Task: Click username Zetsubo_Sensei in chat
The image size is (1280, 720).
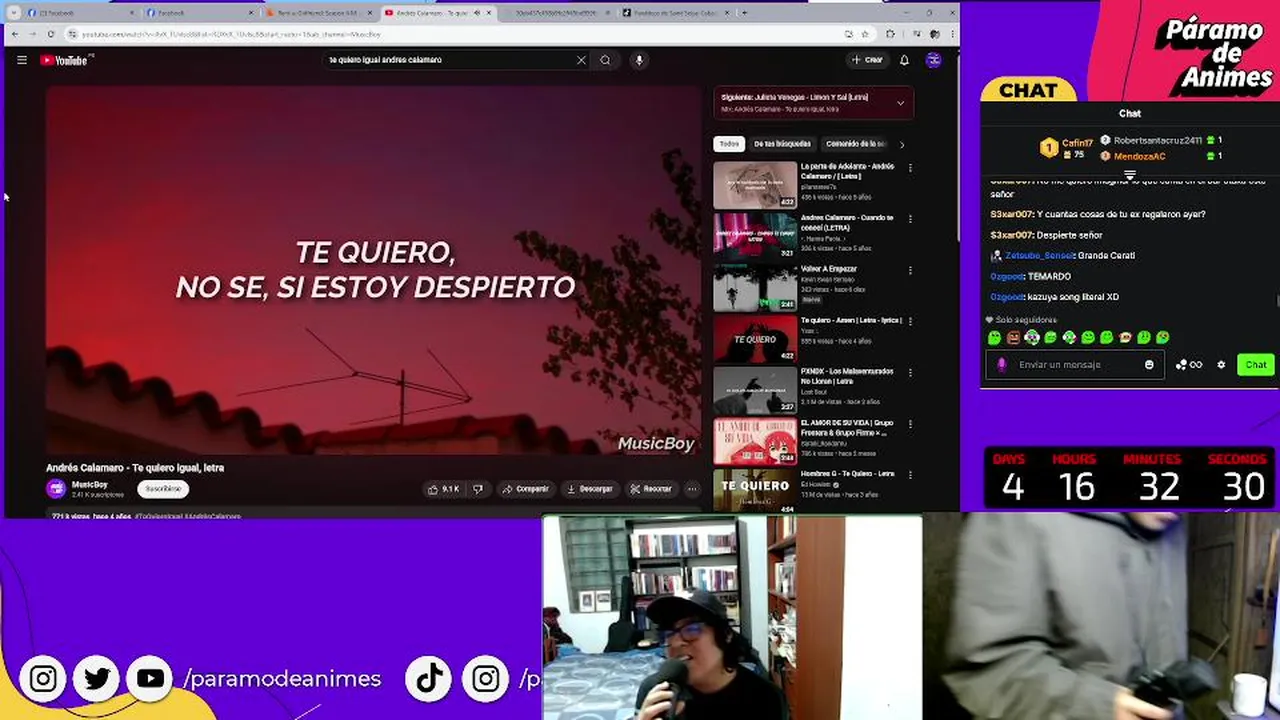Action: tap(1038, 256)
